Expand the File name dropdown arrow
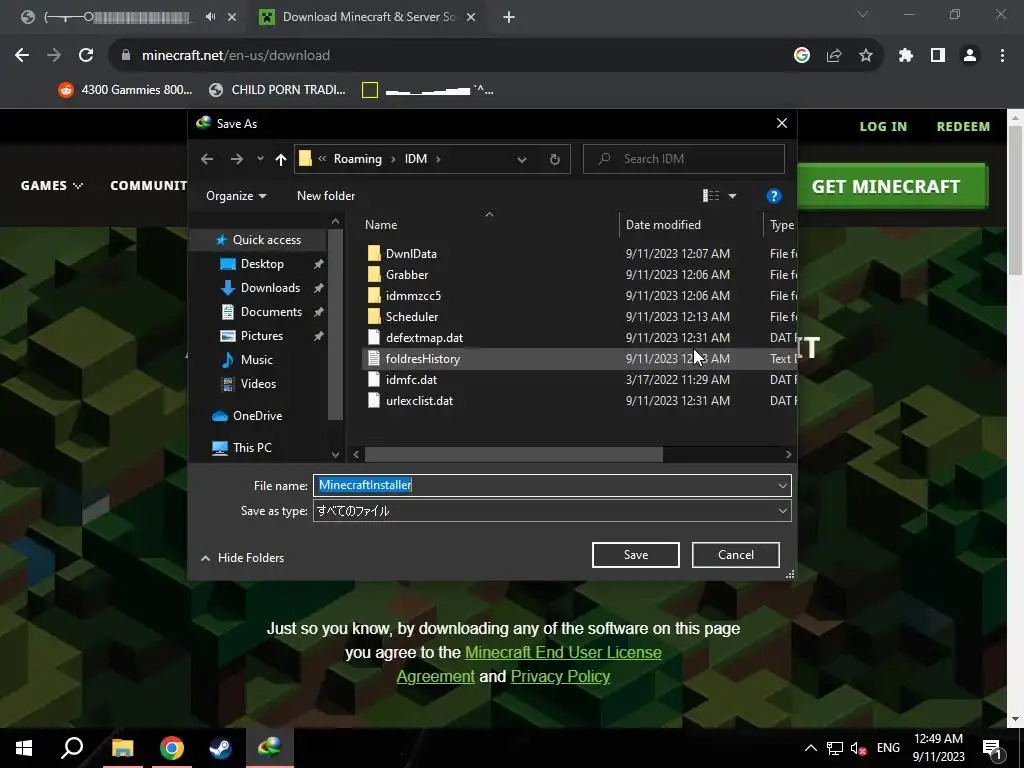 (x=782, y=485)
